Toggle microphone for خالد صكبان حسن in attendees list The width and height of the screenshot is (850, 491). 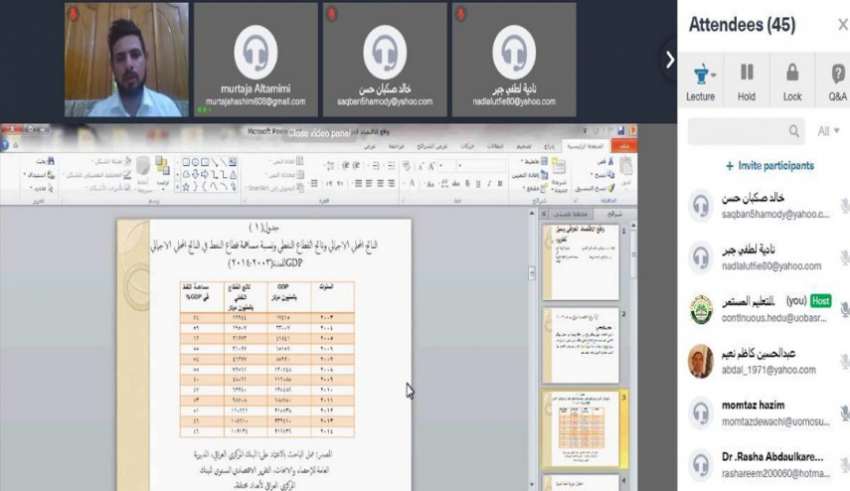[x=844, y=206]
